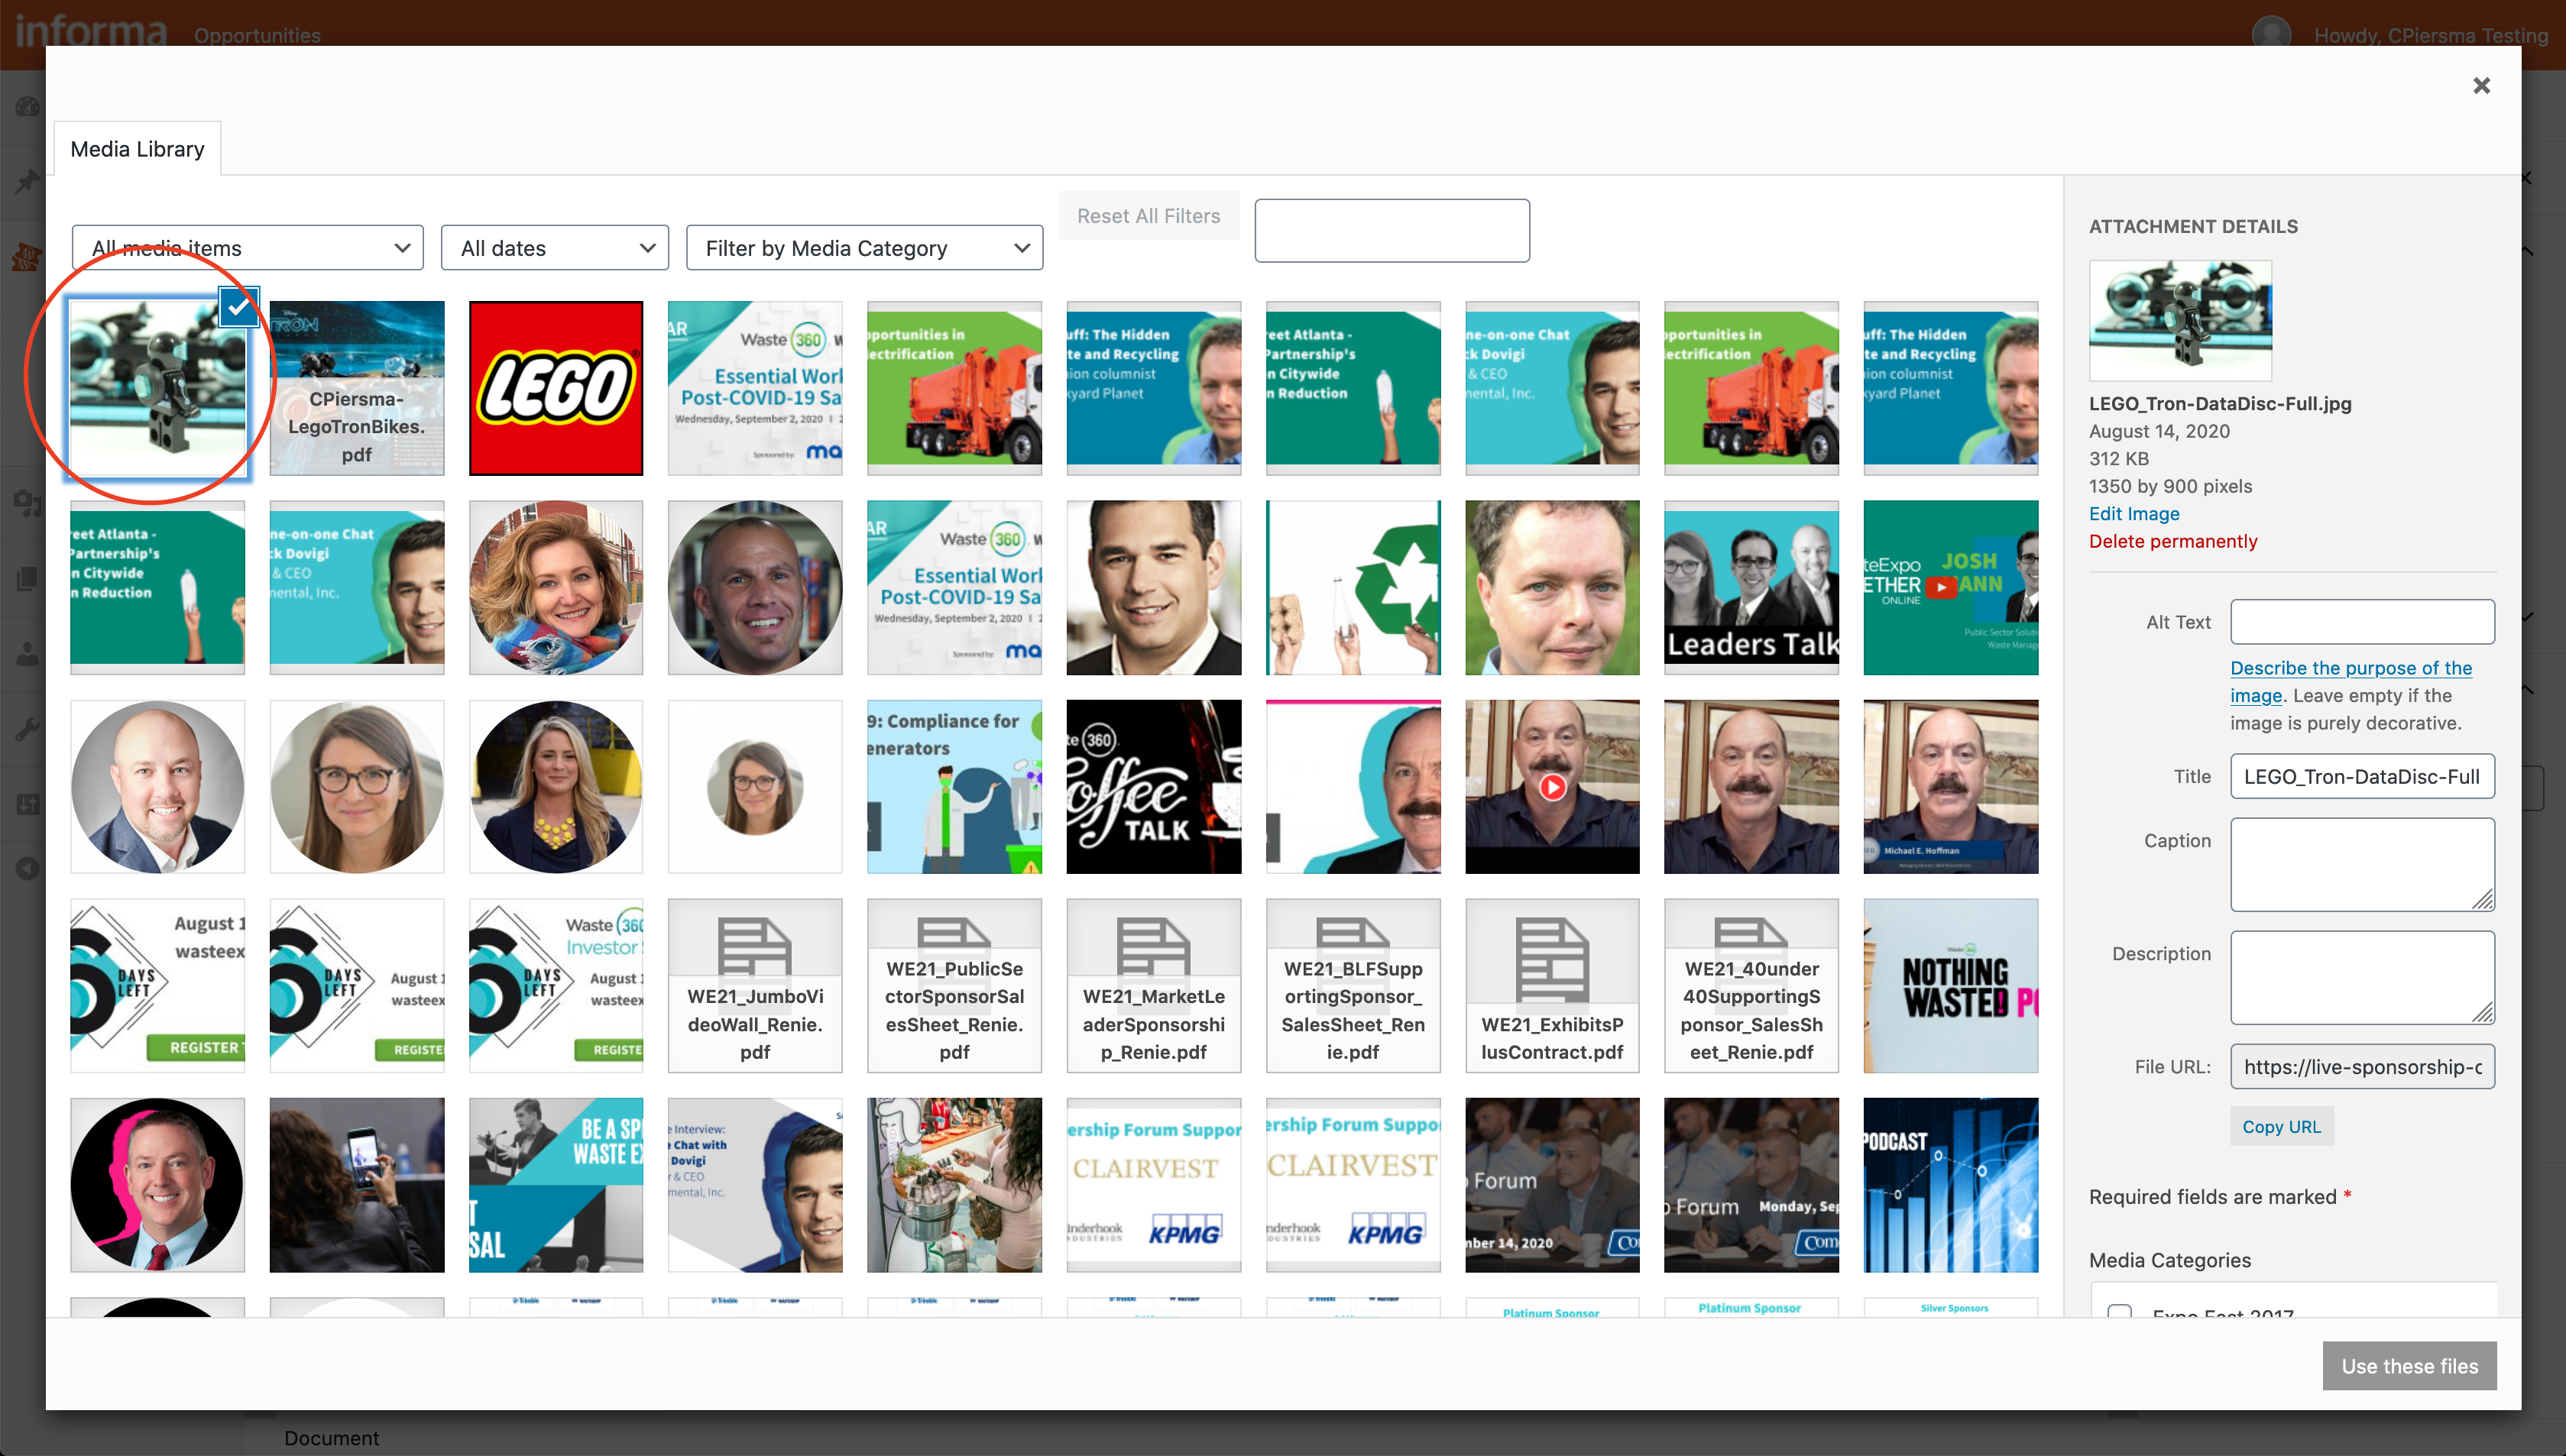Click Reset All Filters button
Image resolution: width=2566 pixels, height=1456 pixels.
1148,216
